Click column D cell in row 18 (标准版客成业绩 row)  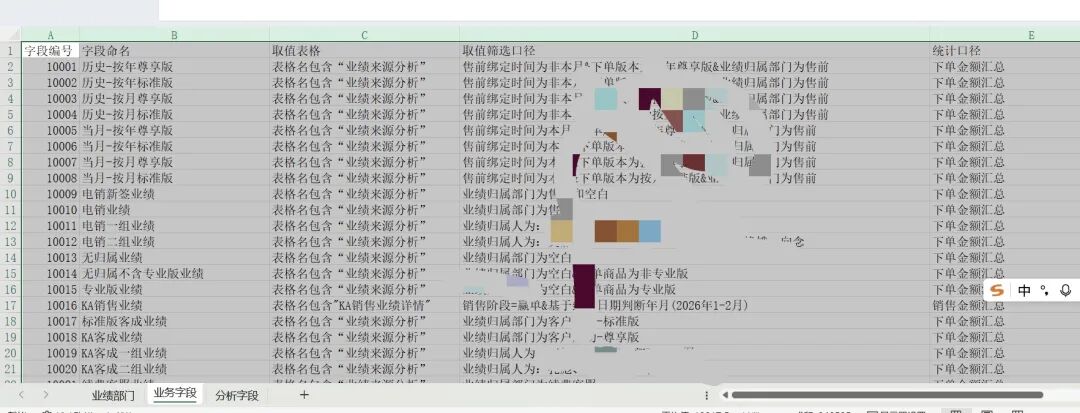694,321
